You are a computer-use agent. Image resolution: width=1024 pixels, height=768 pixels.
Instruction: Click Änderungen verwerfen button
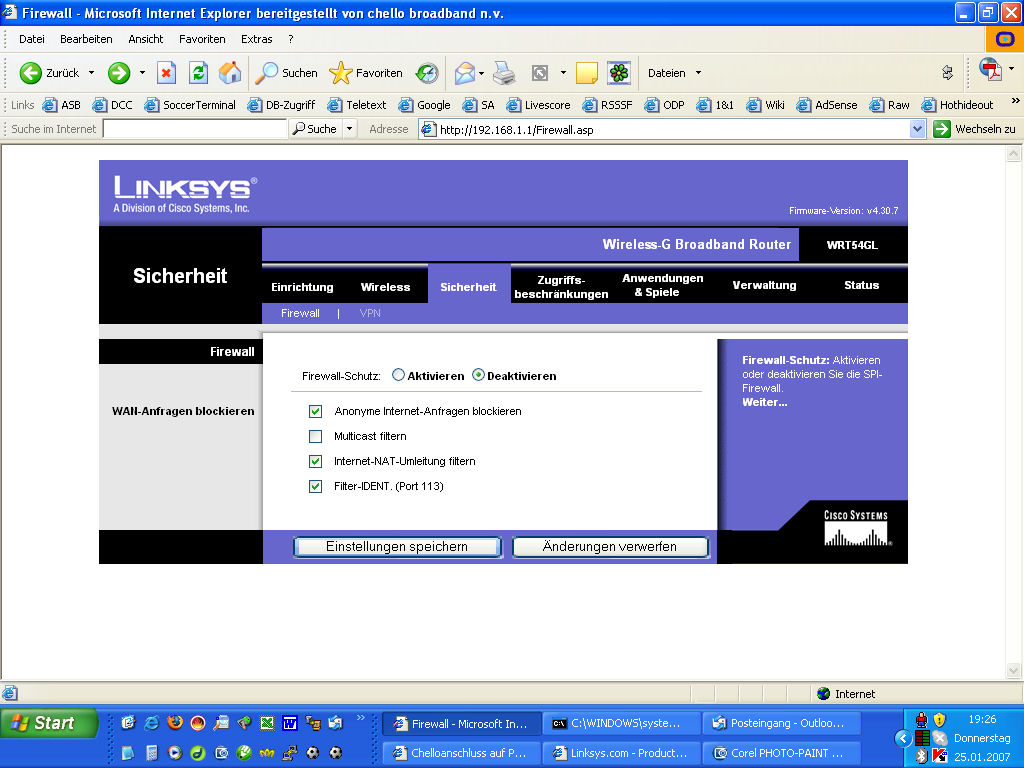pyautogui.click(x=610, y=547)
